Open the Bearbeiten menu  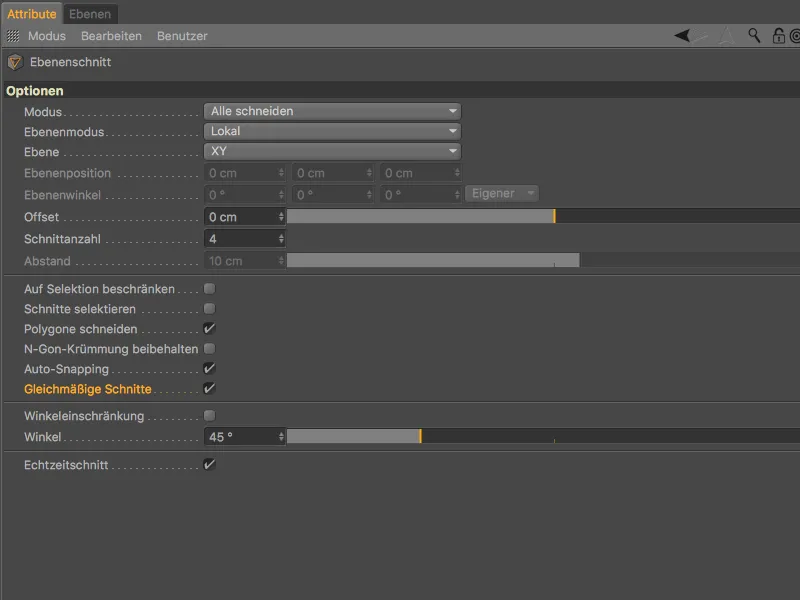[x=111, y=36]
